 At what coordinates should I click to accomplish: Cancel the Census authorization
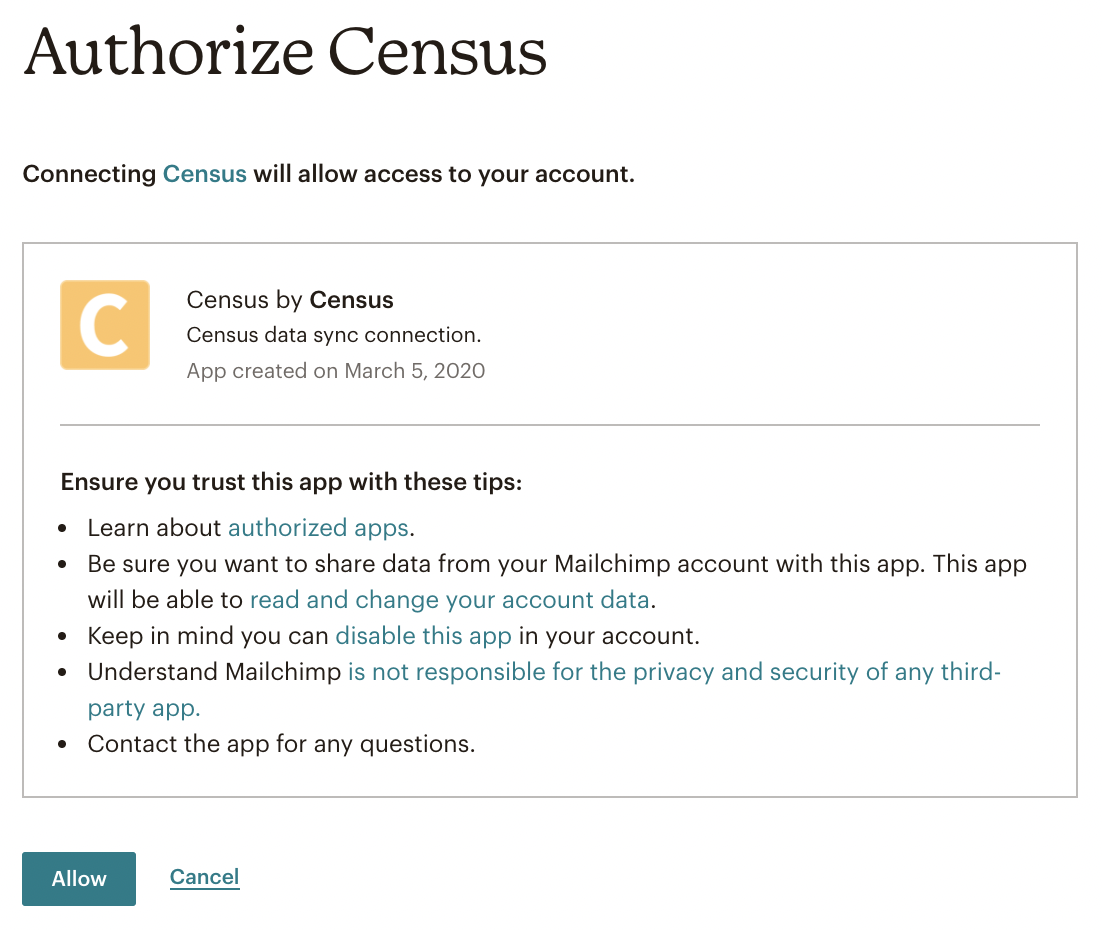coord(204,878)
